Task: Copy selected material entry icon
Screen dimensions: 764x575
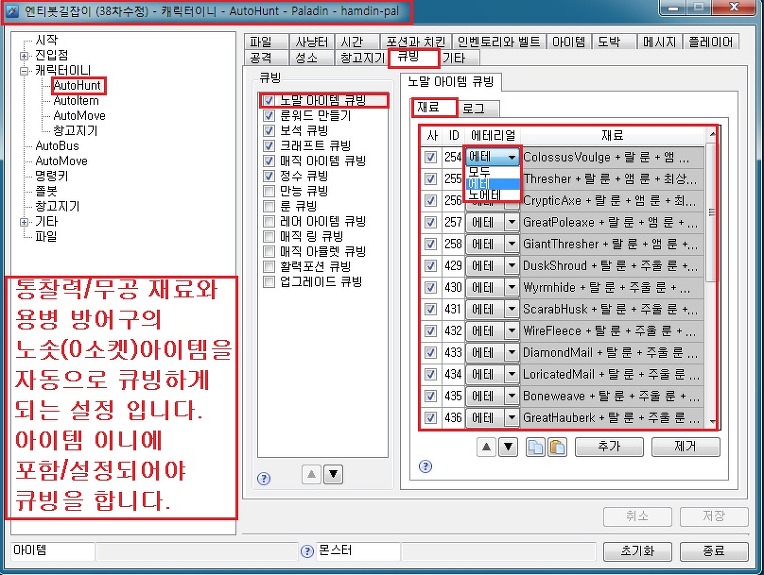Action: coord(535,447)
